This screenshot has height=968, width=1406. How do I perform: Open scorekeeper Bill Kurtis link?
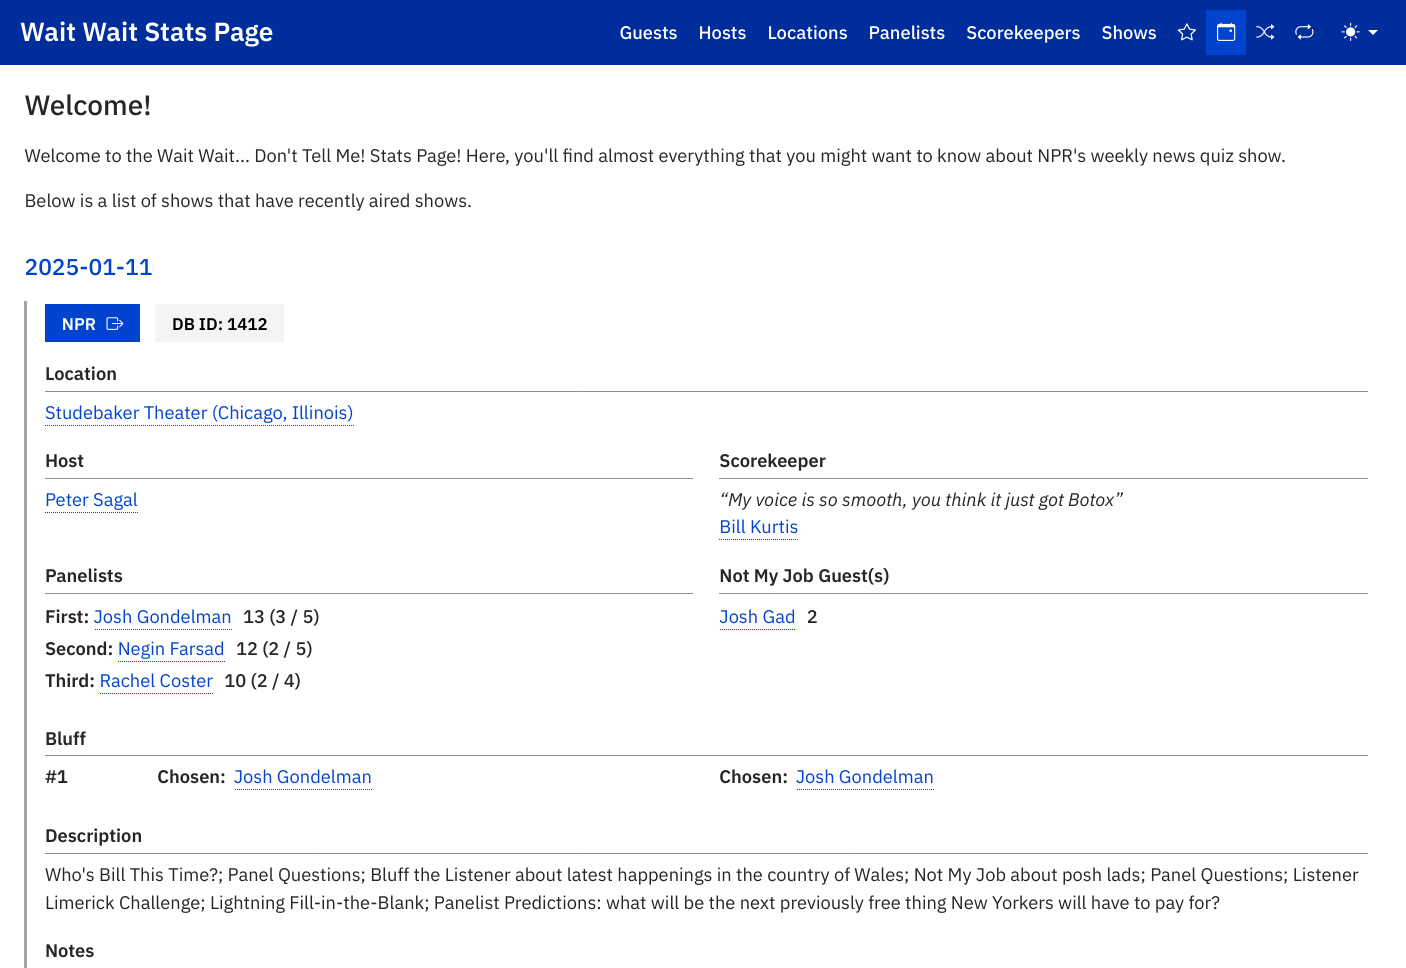point(758,527)
